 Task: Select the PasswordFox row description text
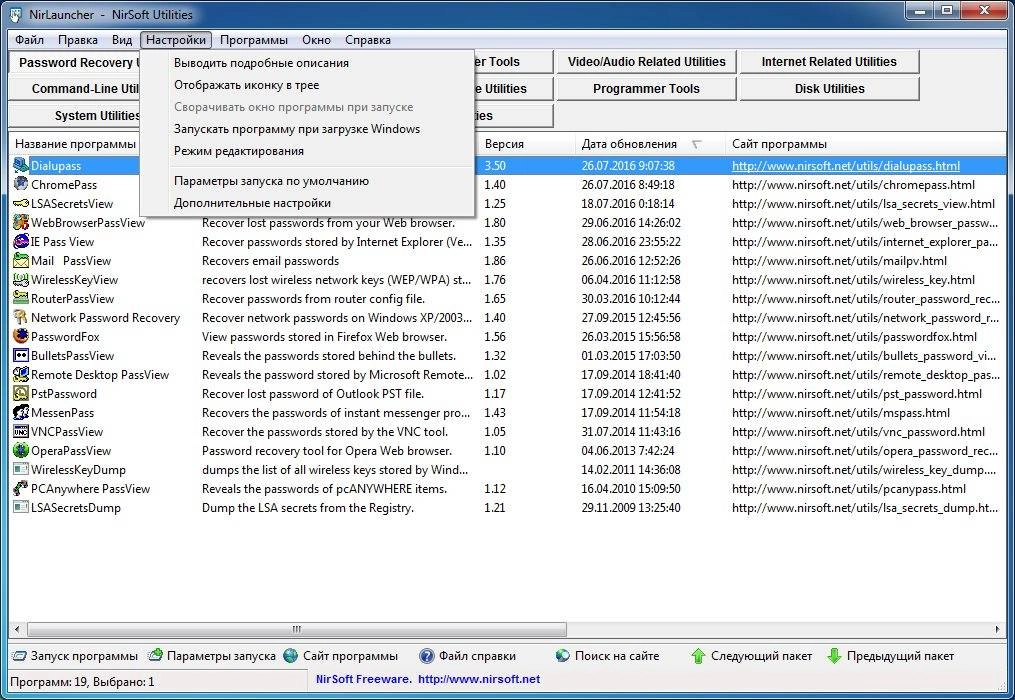(324, 337)
